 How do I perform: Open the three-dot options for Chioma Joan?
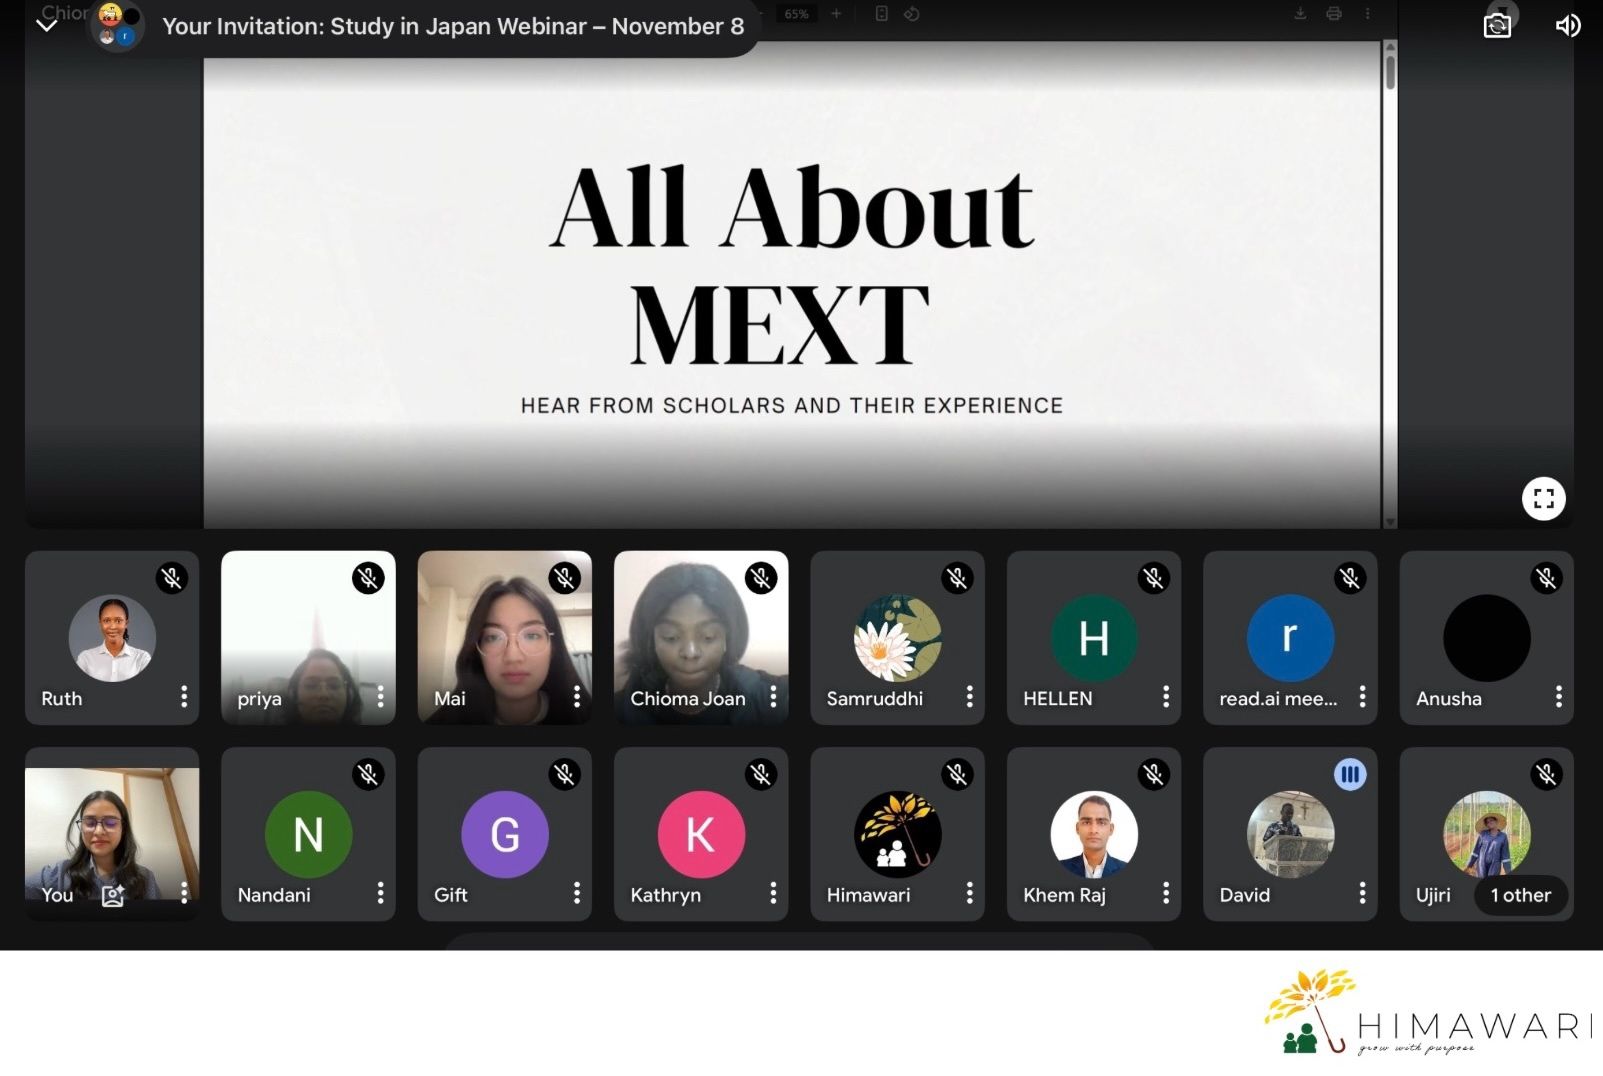(773, 697)
